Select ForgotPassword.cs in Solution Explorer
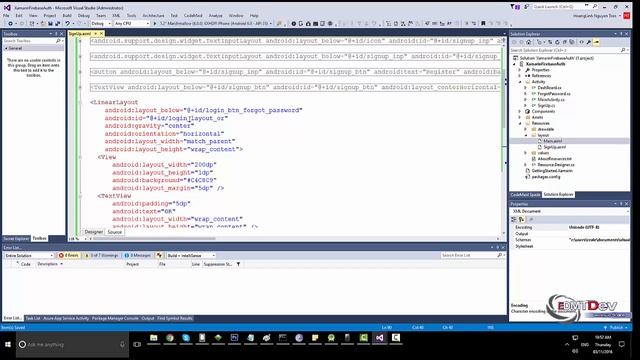 (554, 93)
